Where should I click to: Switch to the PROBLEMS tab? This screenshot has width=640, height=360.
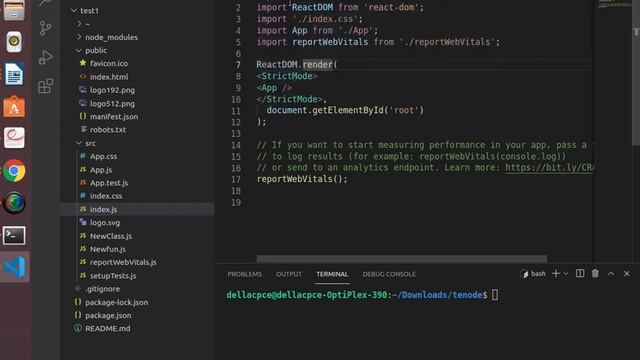pos(244,274)
